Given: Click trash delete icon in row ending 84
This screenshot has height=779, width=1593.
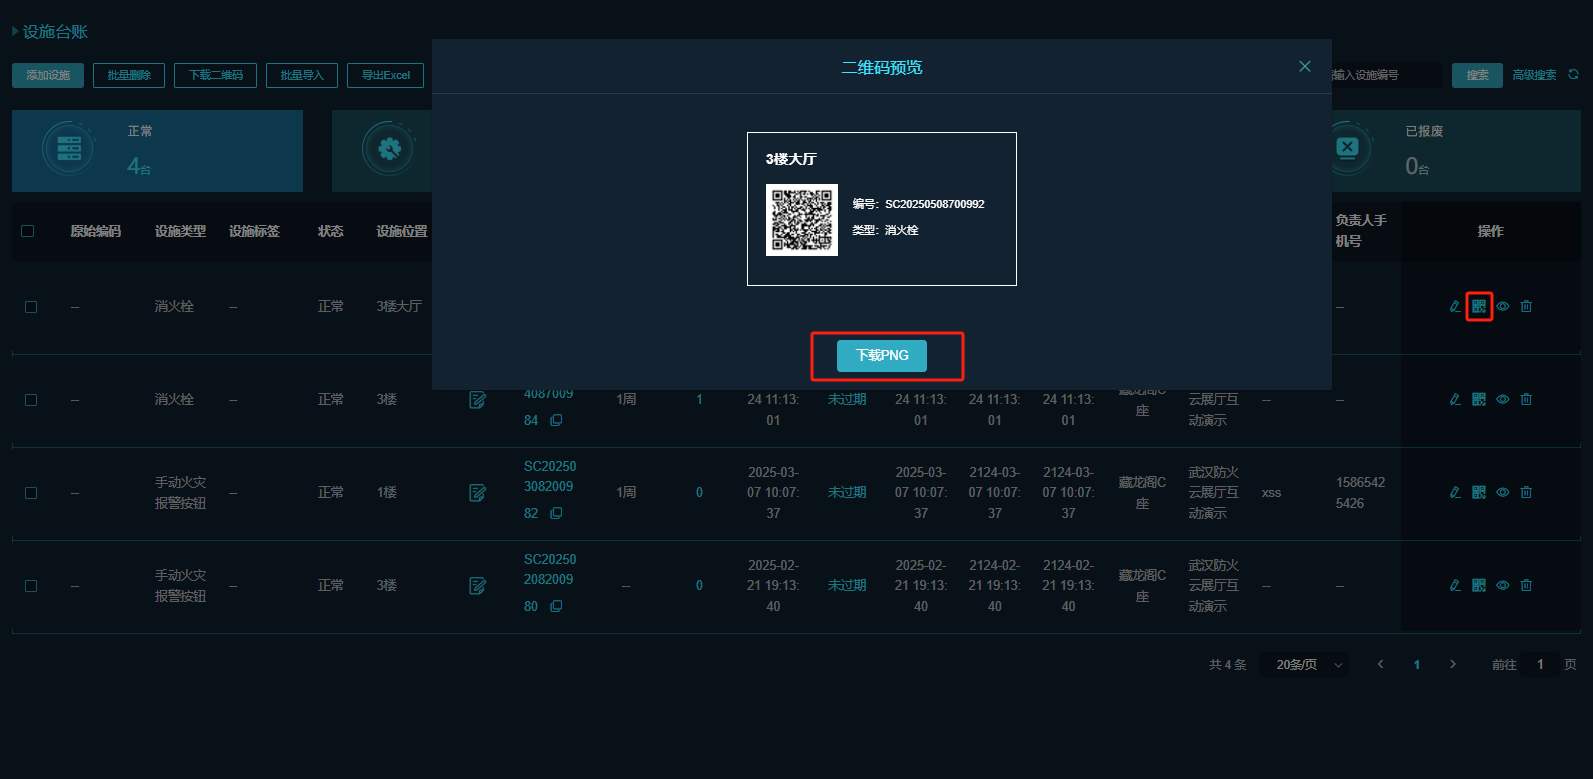Looking at the screenshot, I should (1526, 399).
